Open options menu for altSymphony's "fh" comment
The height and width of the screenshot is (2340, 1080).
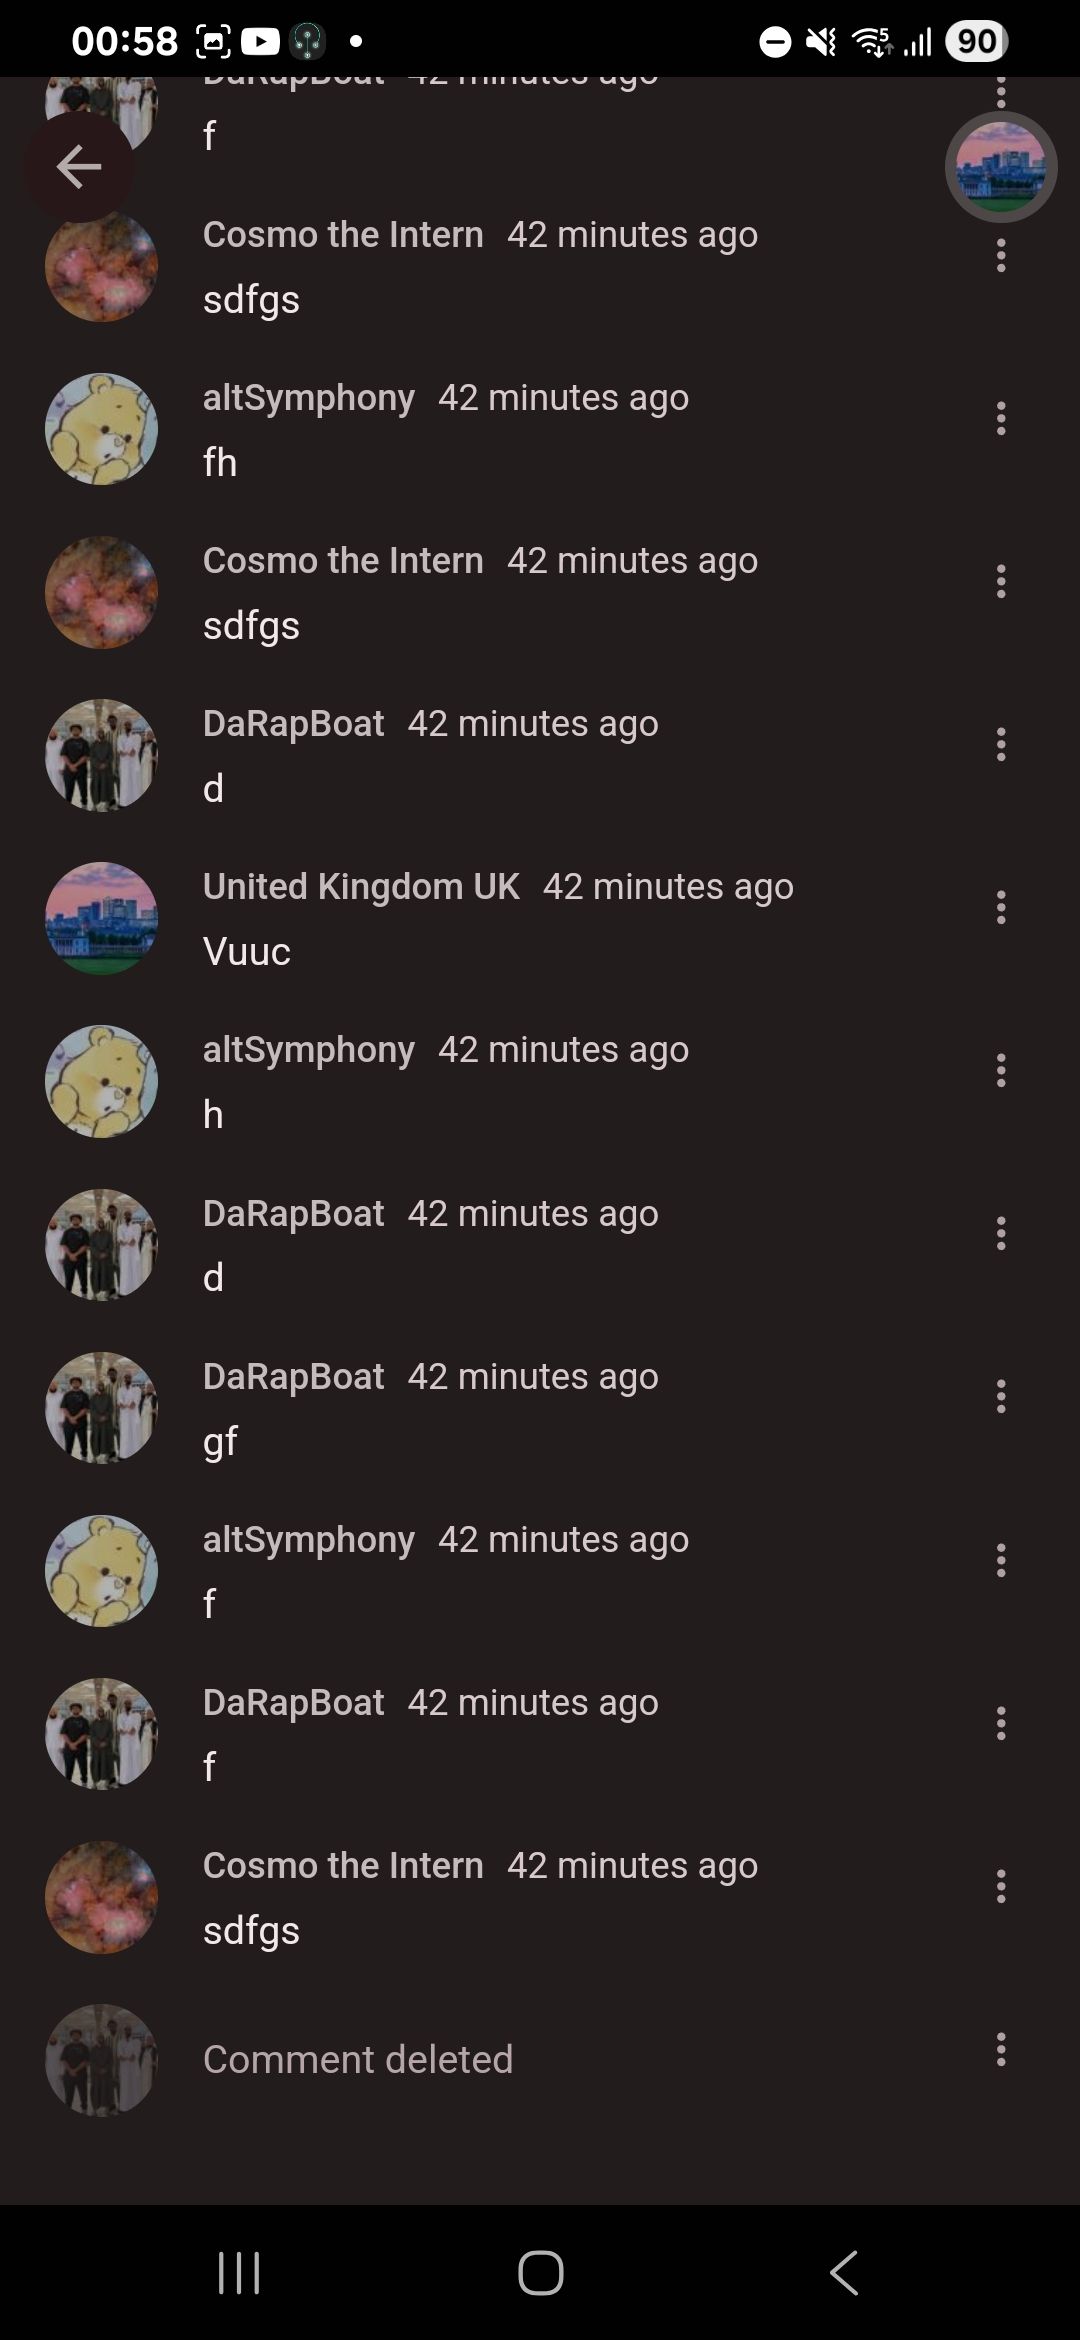(x=1001, y=419)
